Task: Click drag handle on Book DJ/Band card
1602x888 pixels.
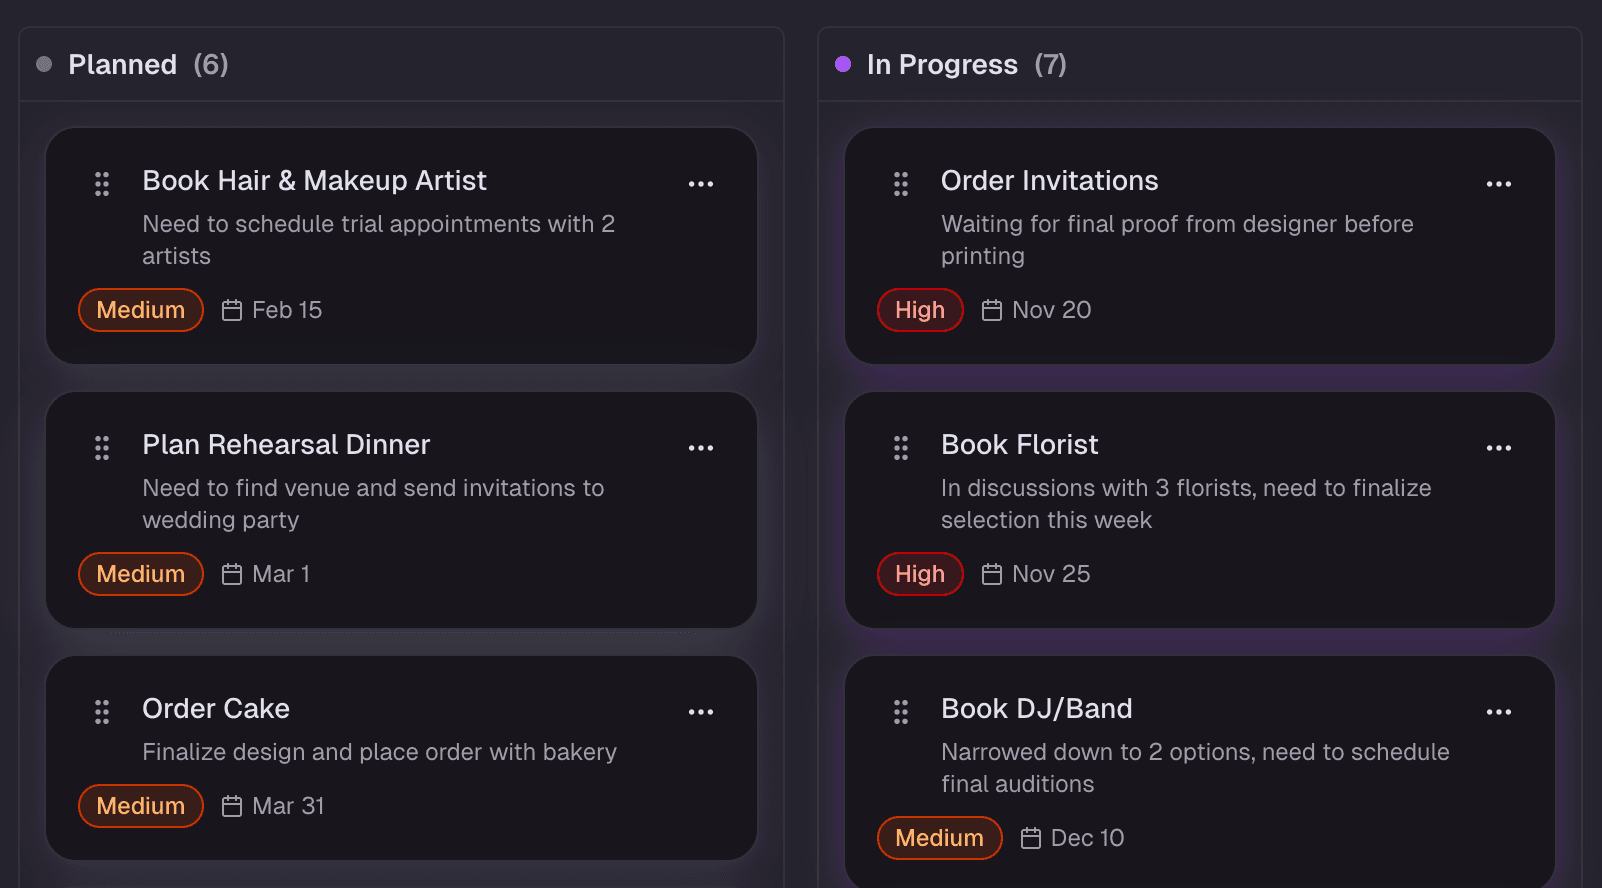Action: pyautogui.click(x=901, y=712)
